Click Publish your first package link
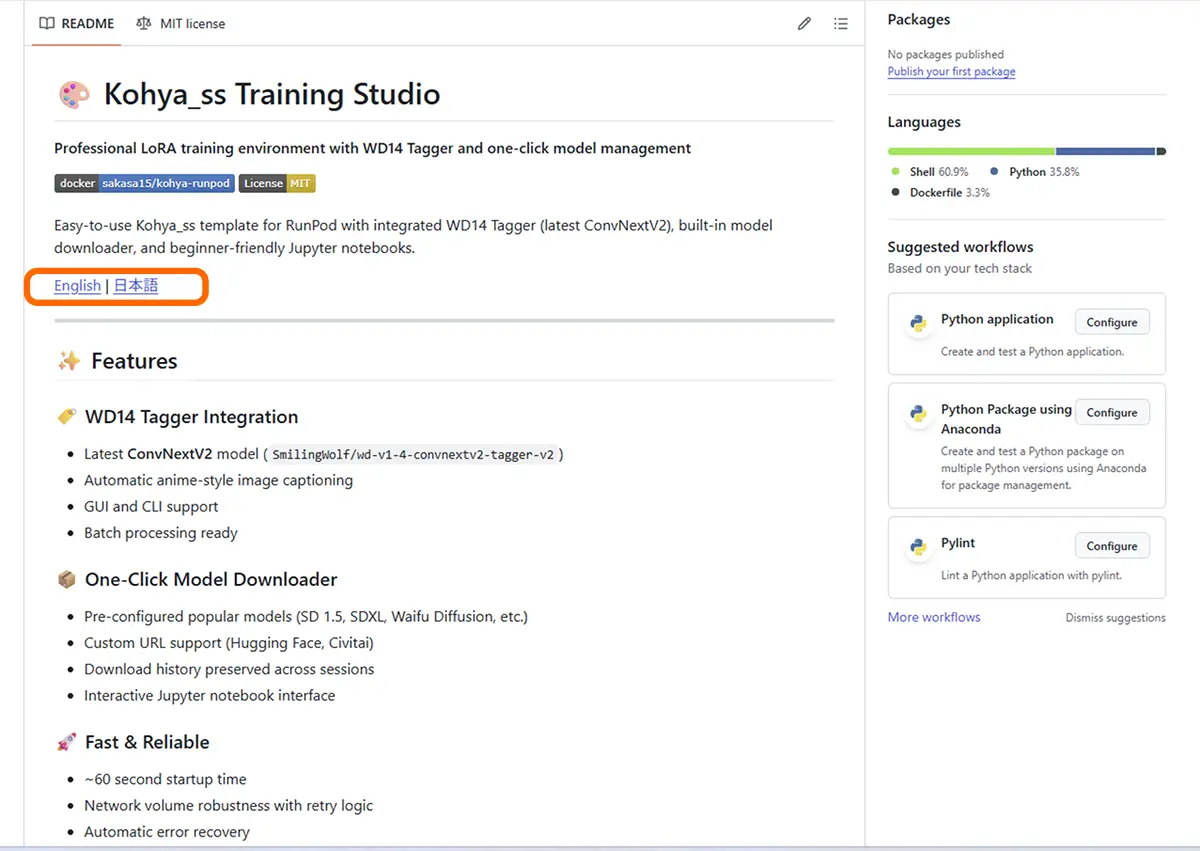Screen dimensions: 1200x851 tap(951, 72)
